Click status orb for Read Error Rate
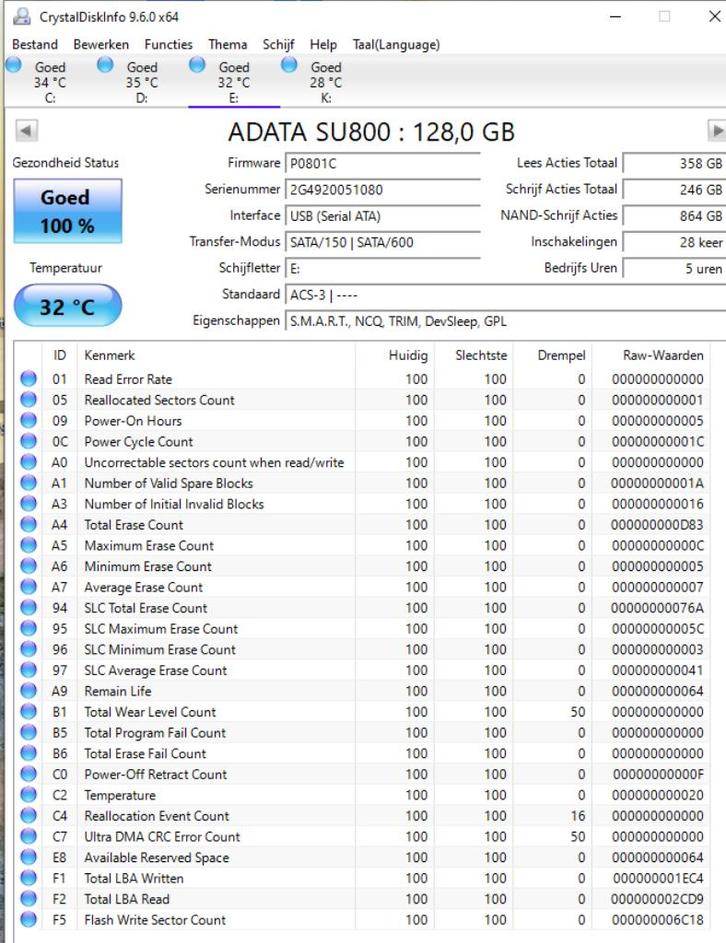726x943 pixels. click(x=28, y=379)
